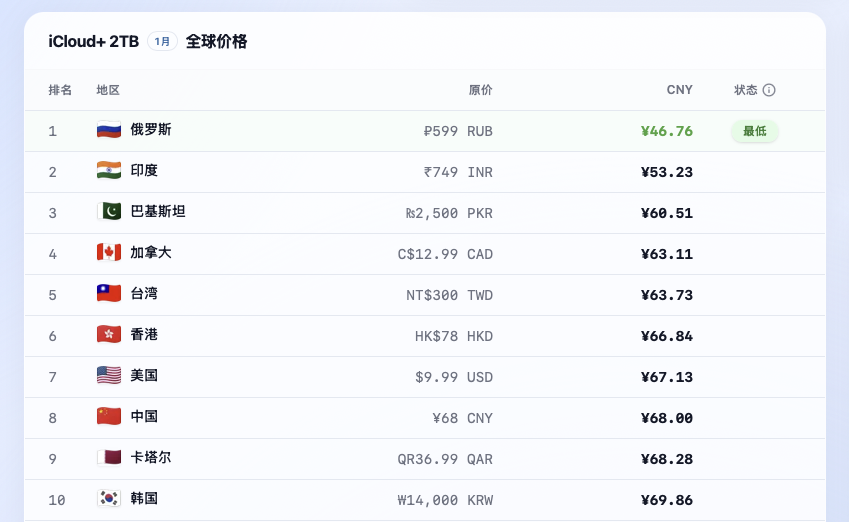Click the status info icon
Viewport: 849px width, 522px height.
coord(769,90)
